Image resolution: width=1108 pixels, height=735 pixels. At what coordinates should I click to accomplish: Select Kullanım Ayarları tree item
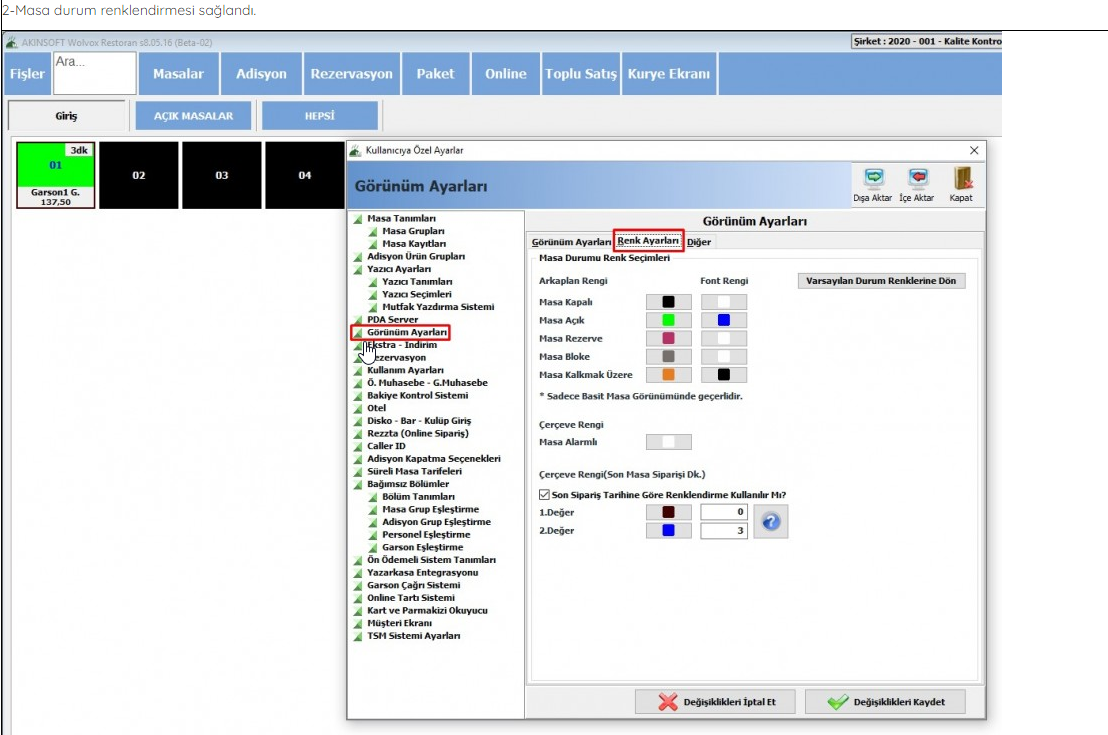tap(406, 370)
